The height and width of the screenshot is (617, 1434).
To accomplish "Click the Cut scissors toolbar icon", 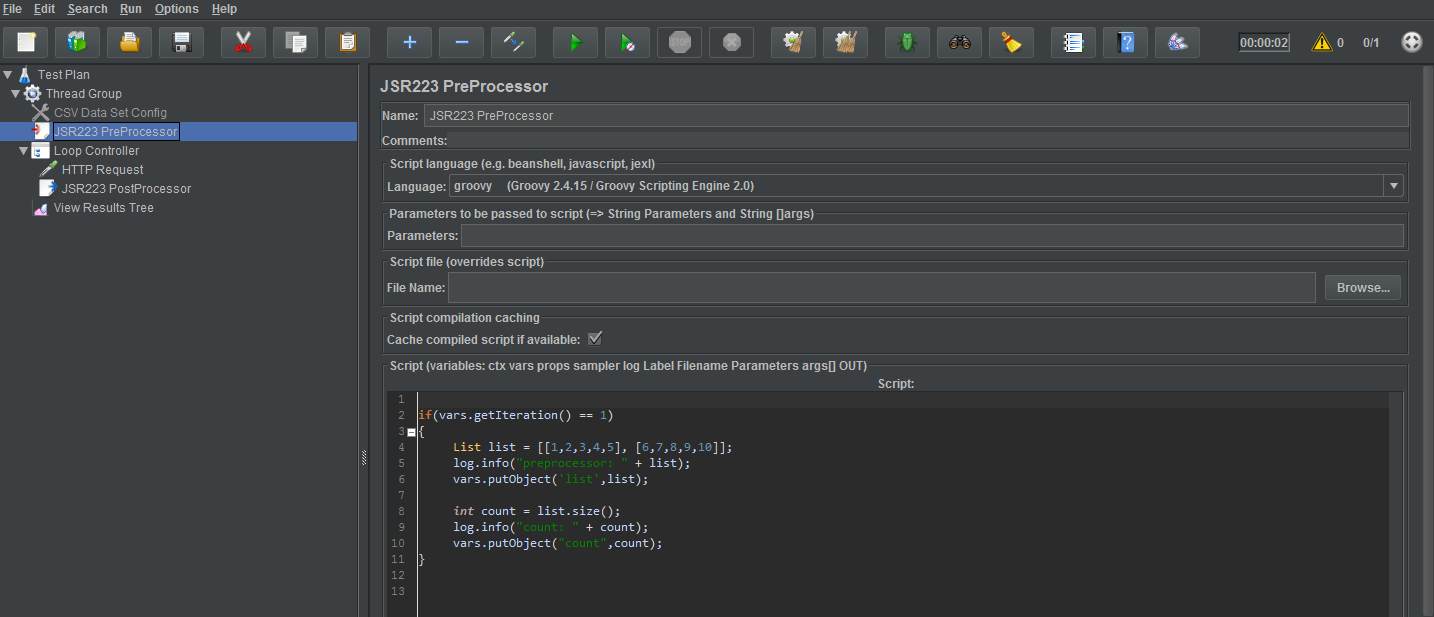I will [x=243, y=42].
